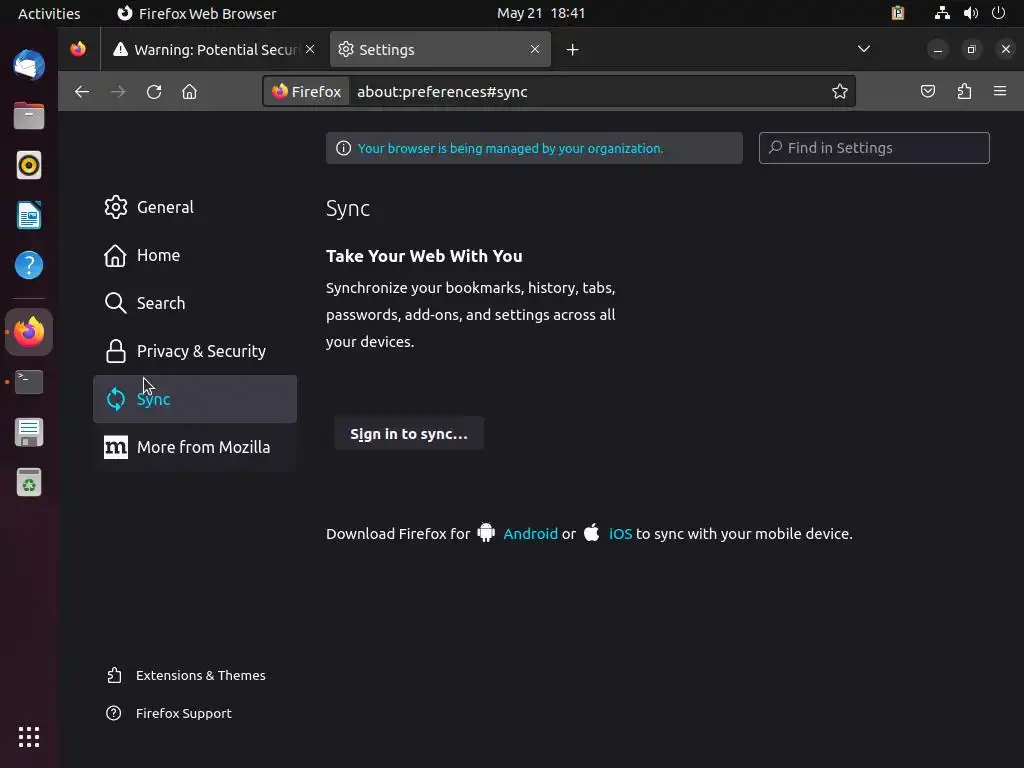Click the Sign in to sync button
Screen dimensions: 1024x768
[409, 434]
